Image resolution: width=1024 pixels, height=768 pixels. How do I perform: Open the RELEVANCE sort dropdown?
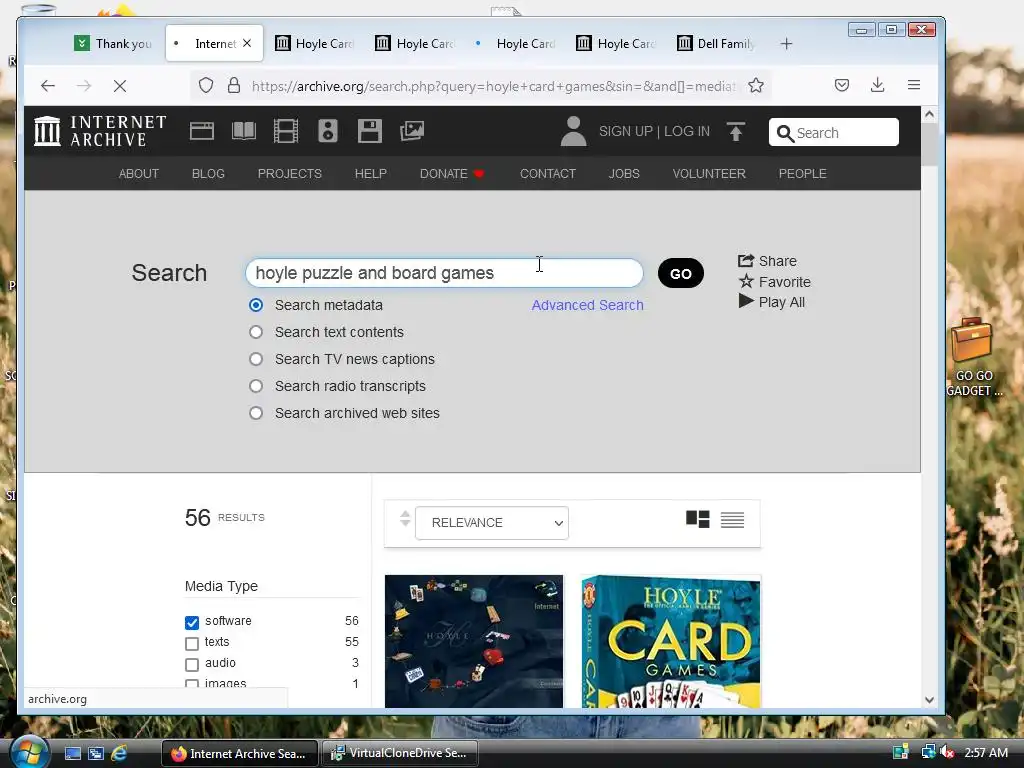coord(492,522)
